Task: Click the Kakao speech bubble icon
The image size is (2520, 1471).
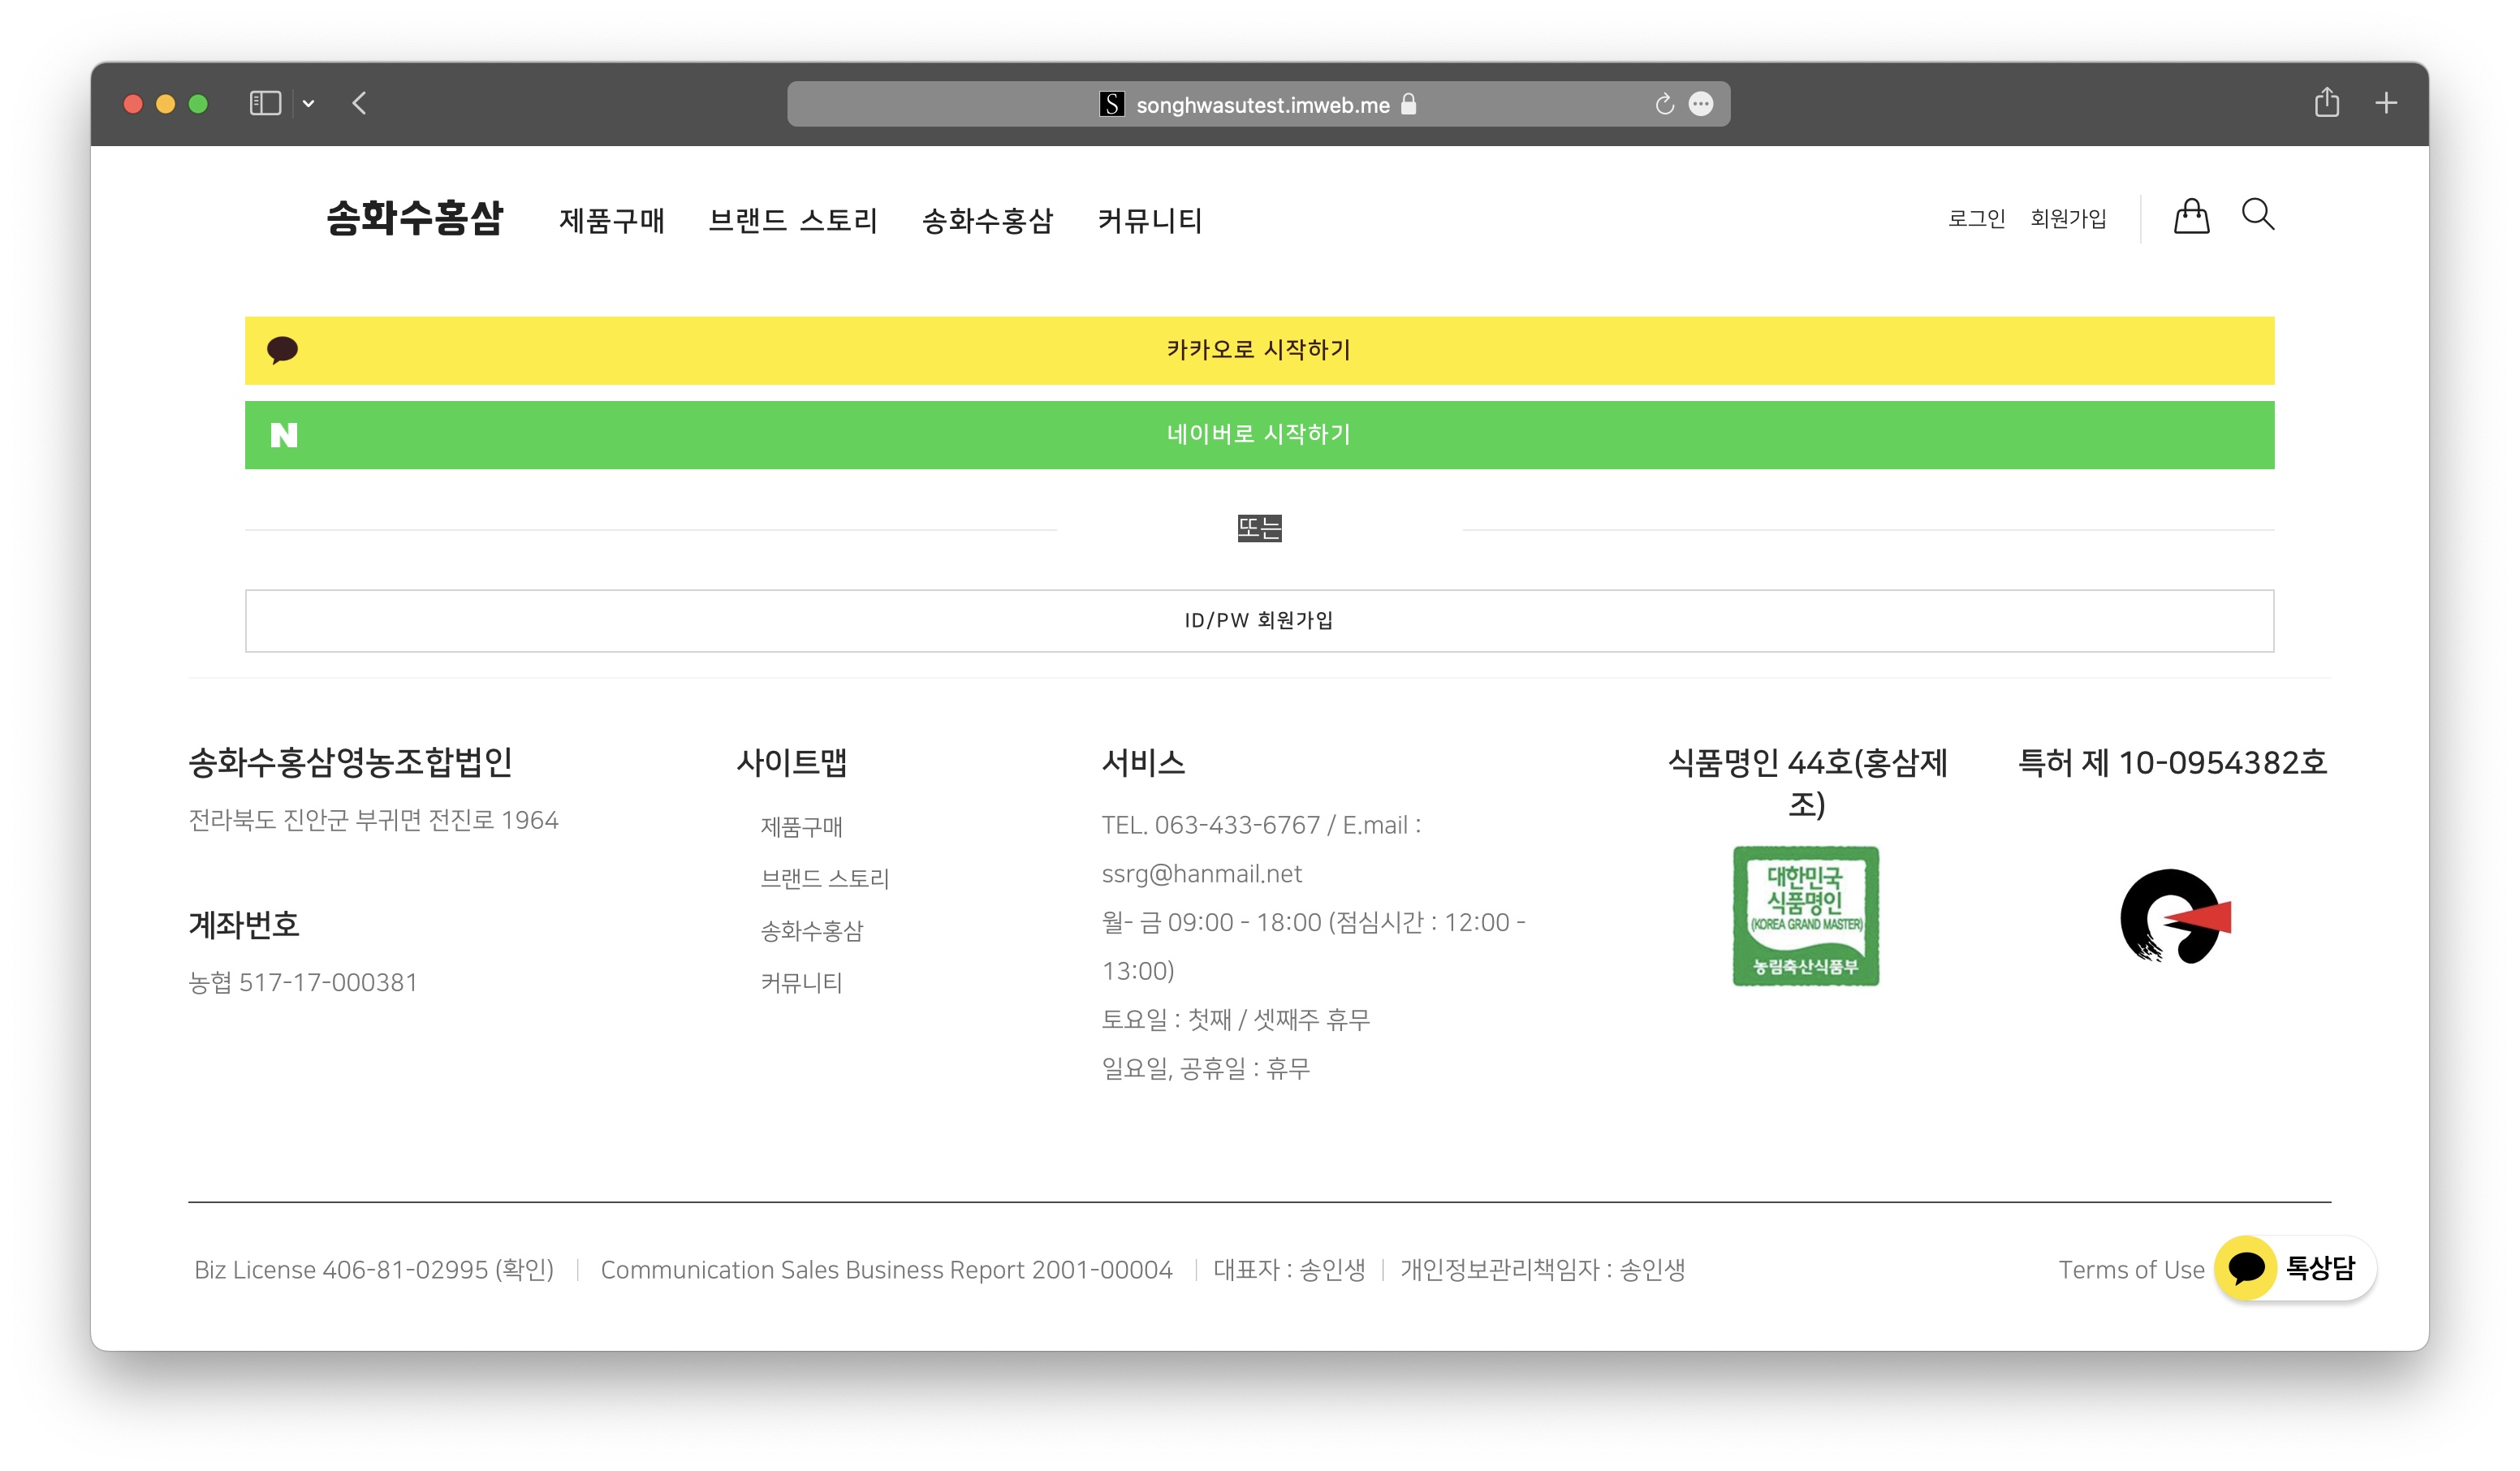Action: point(283,350)
